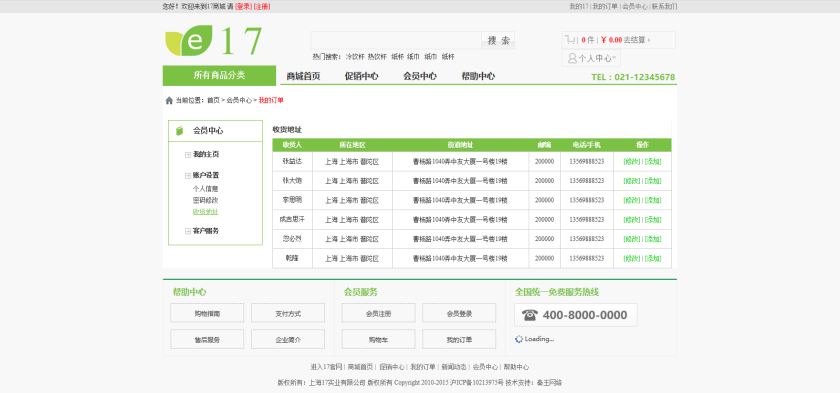
Task: Open 促销中心 nav tab
Action: pyautogui.click(x=362, y=76)
